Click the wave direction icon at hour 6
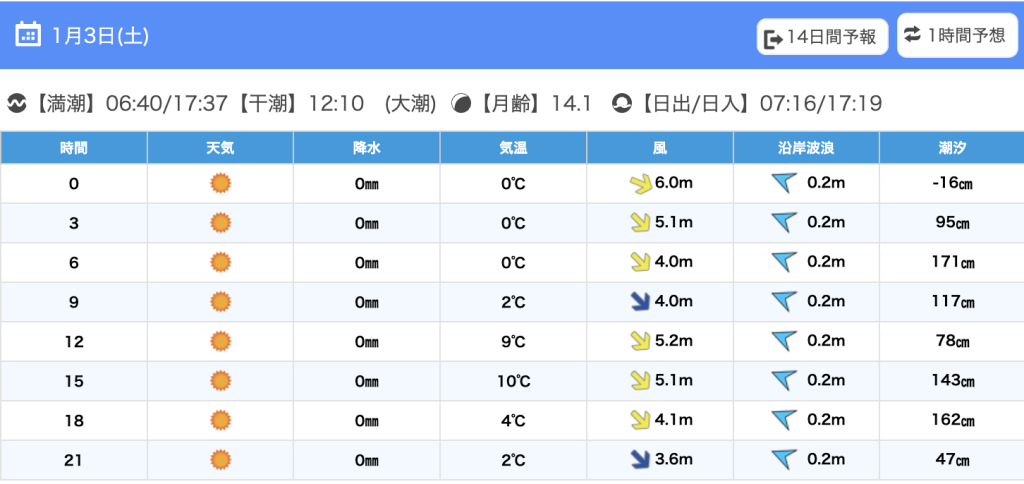The width and height of the screenshot is (1024, 484). click(x=784, y=262)
